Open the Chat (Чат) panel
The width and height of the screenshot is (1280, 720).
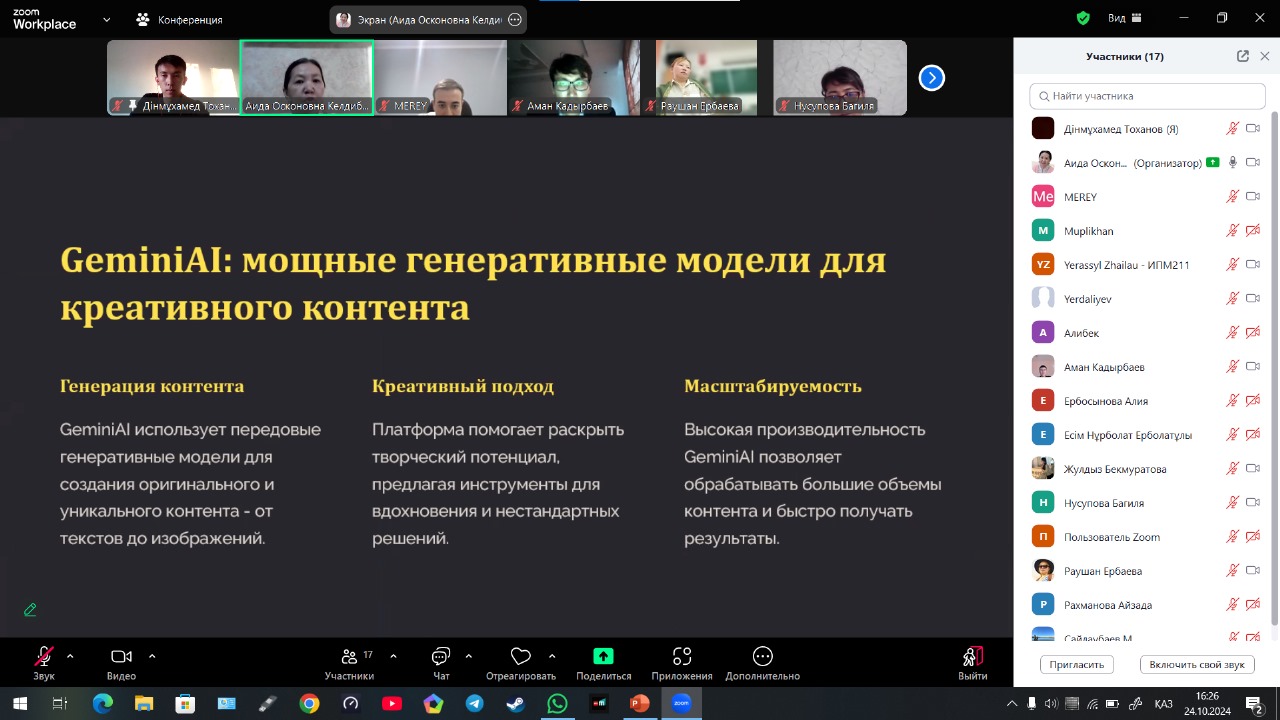pyautogui.click(x=441, y=657)
